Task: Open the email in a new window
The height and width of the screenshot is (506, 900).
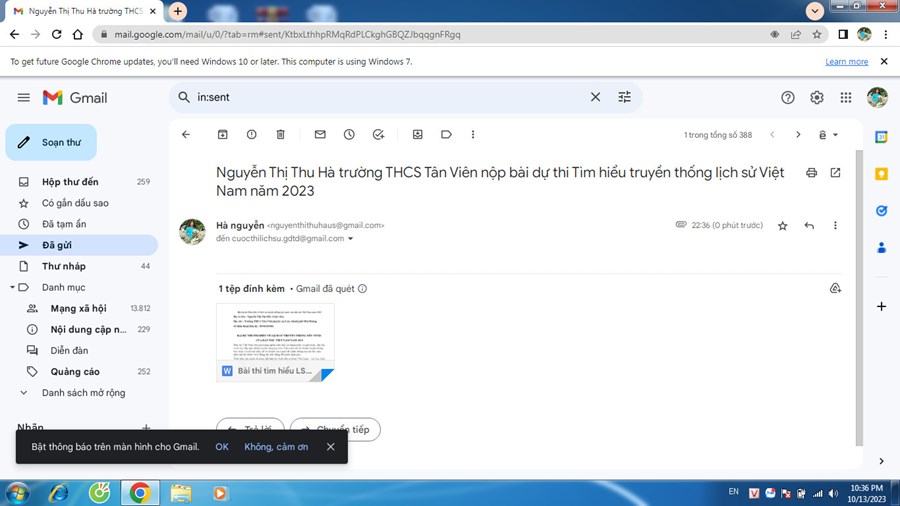Action: (x=835, y=172)
